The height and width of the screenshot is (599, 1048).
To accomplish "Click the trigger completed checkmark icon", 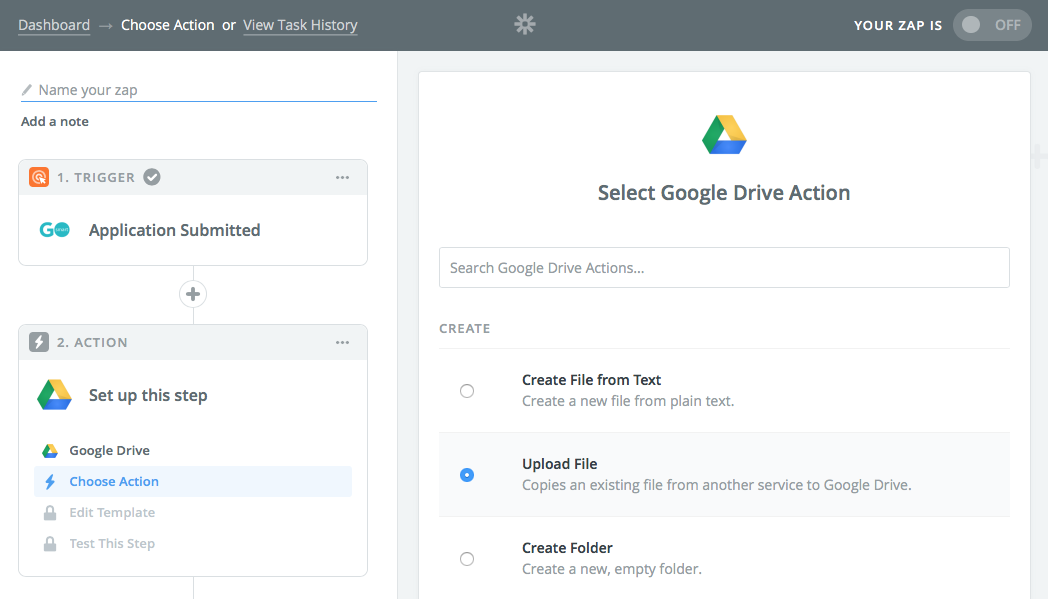I will [x=152, y=177].
